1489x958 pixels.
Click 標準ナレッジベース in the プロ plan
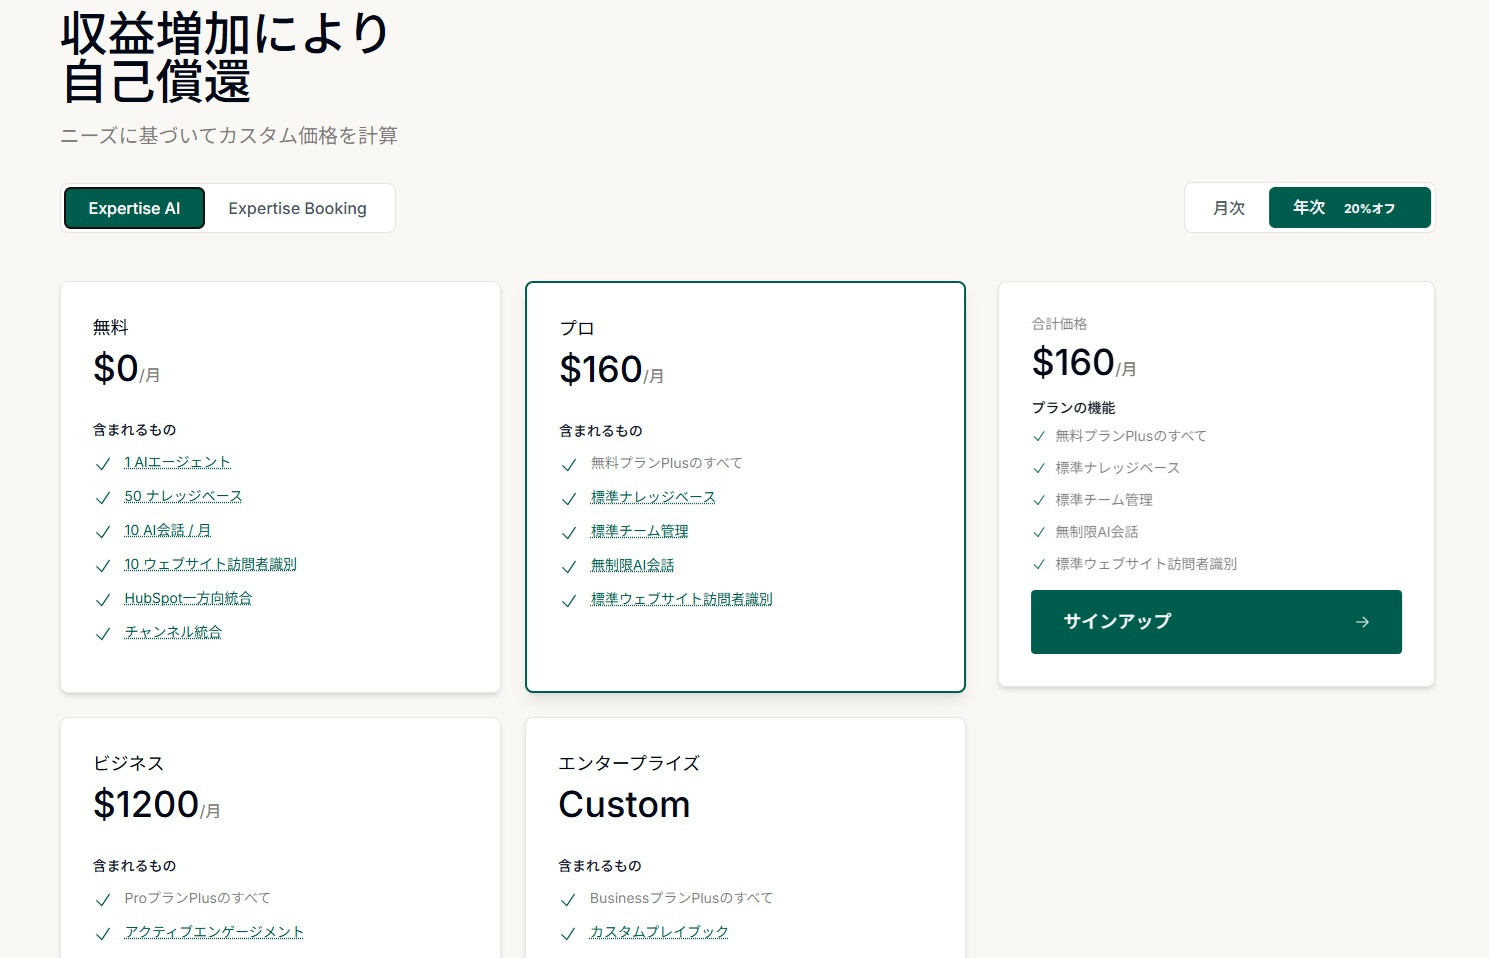point(653,497)
